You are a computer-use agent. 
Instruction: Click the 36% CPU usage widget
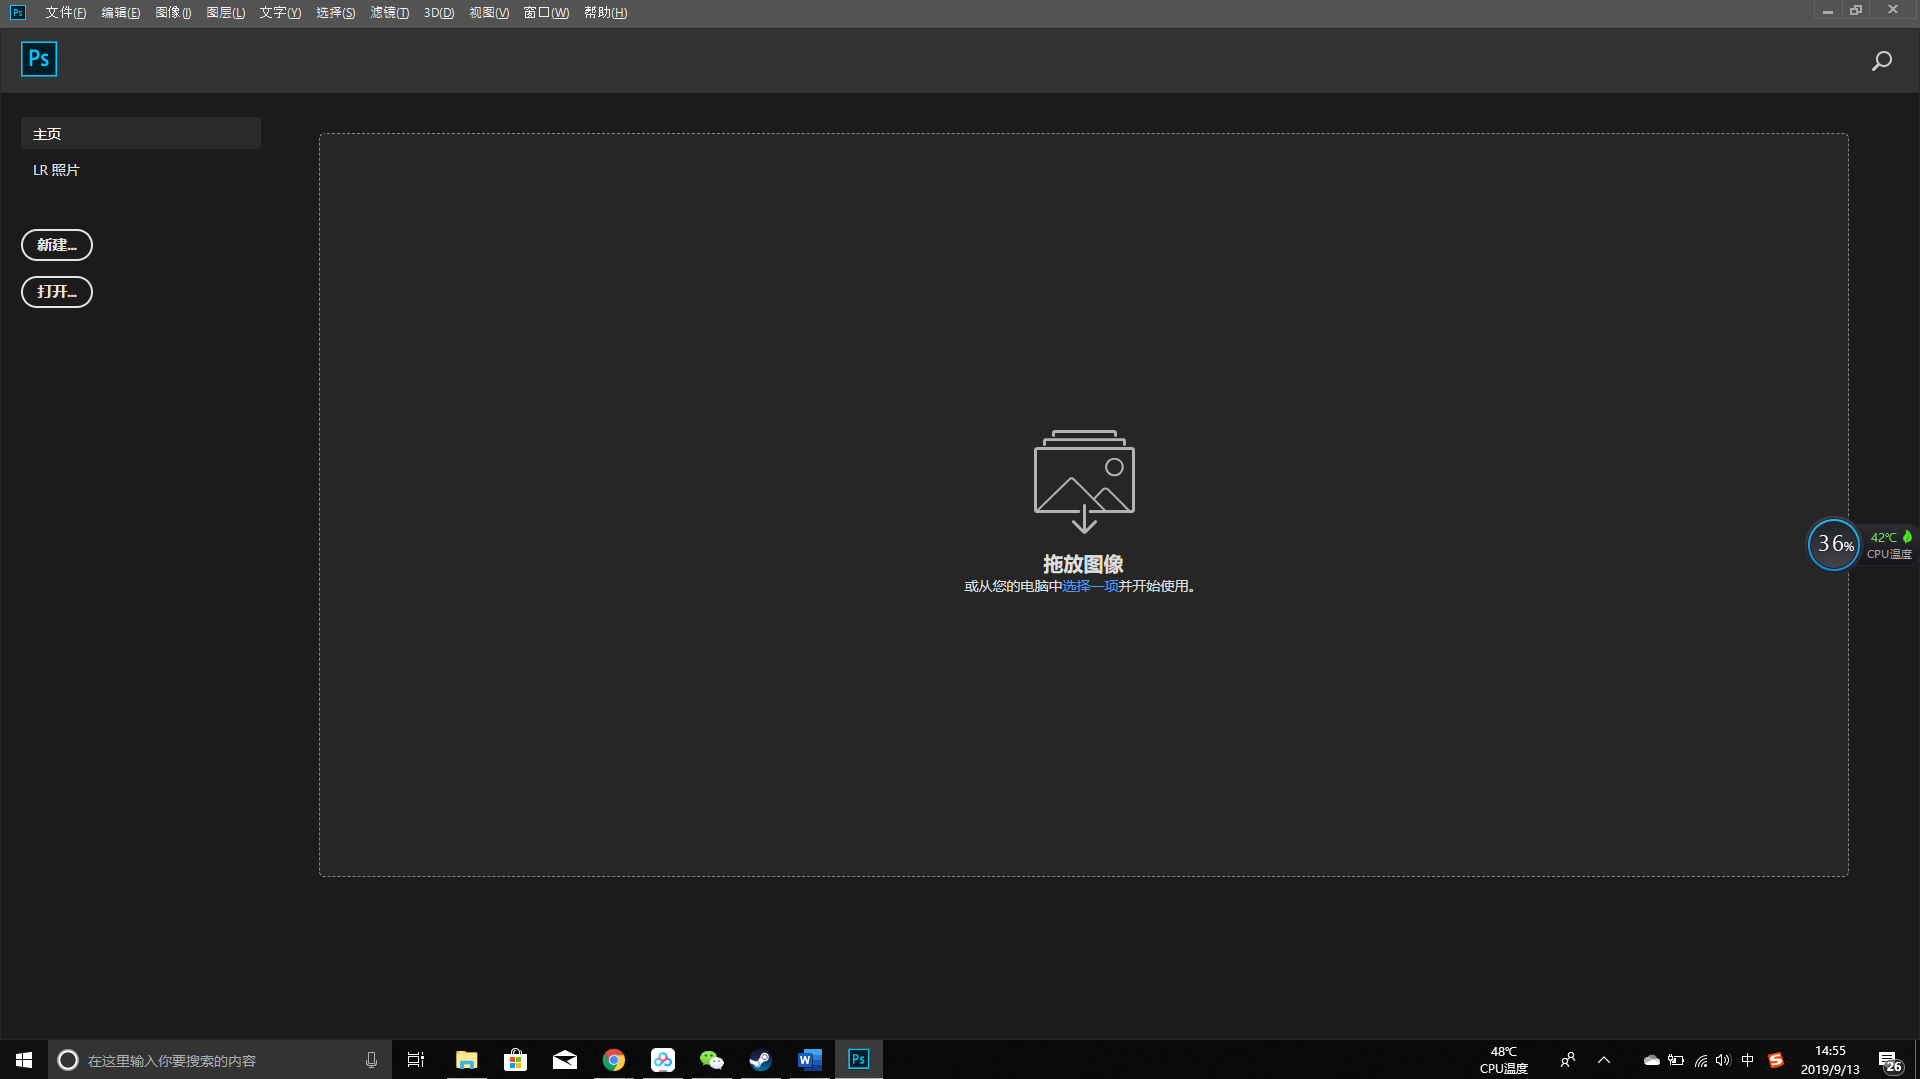coord(1833,544)
